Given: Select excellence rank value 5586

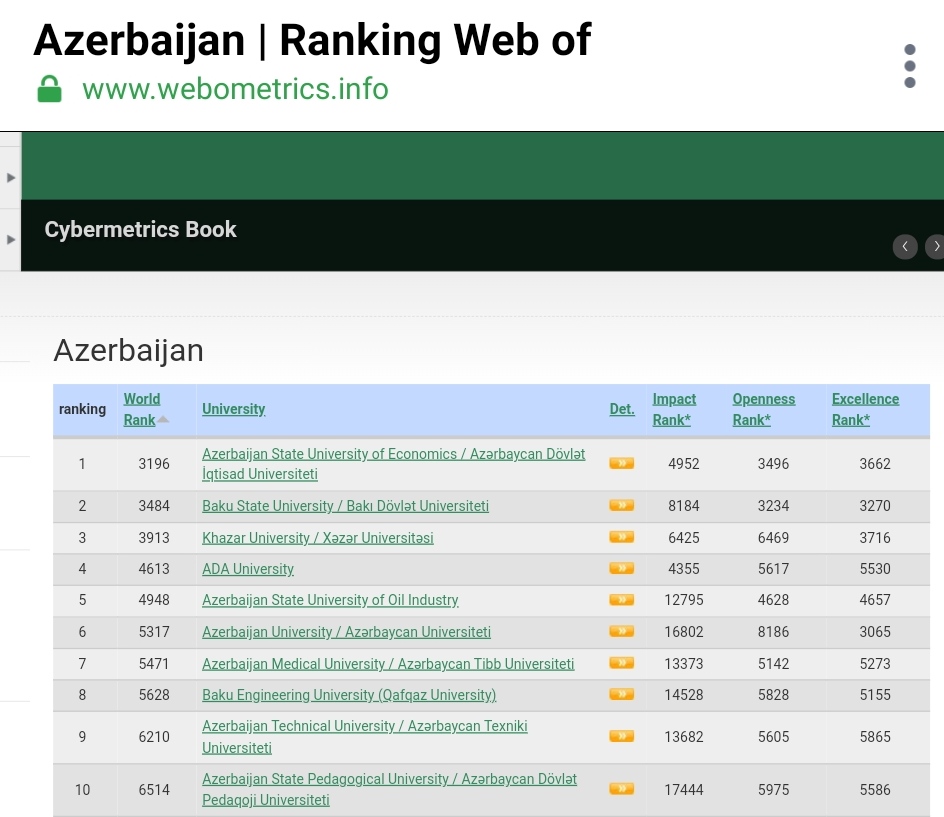Looking at the screenshot, I should click(875, 790).
